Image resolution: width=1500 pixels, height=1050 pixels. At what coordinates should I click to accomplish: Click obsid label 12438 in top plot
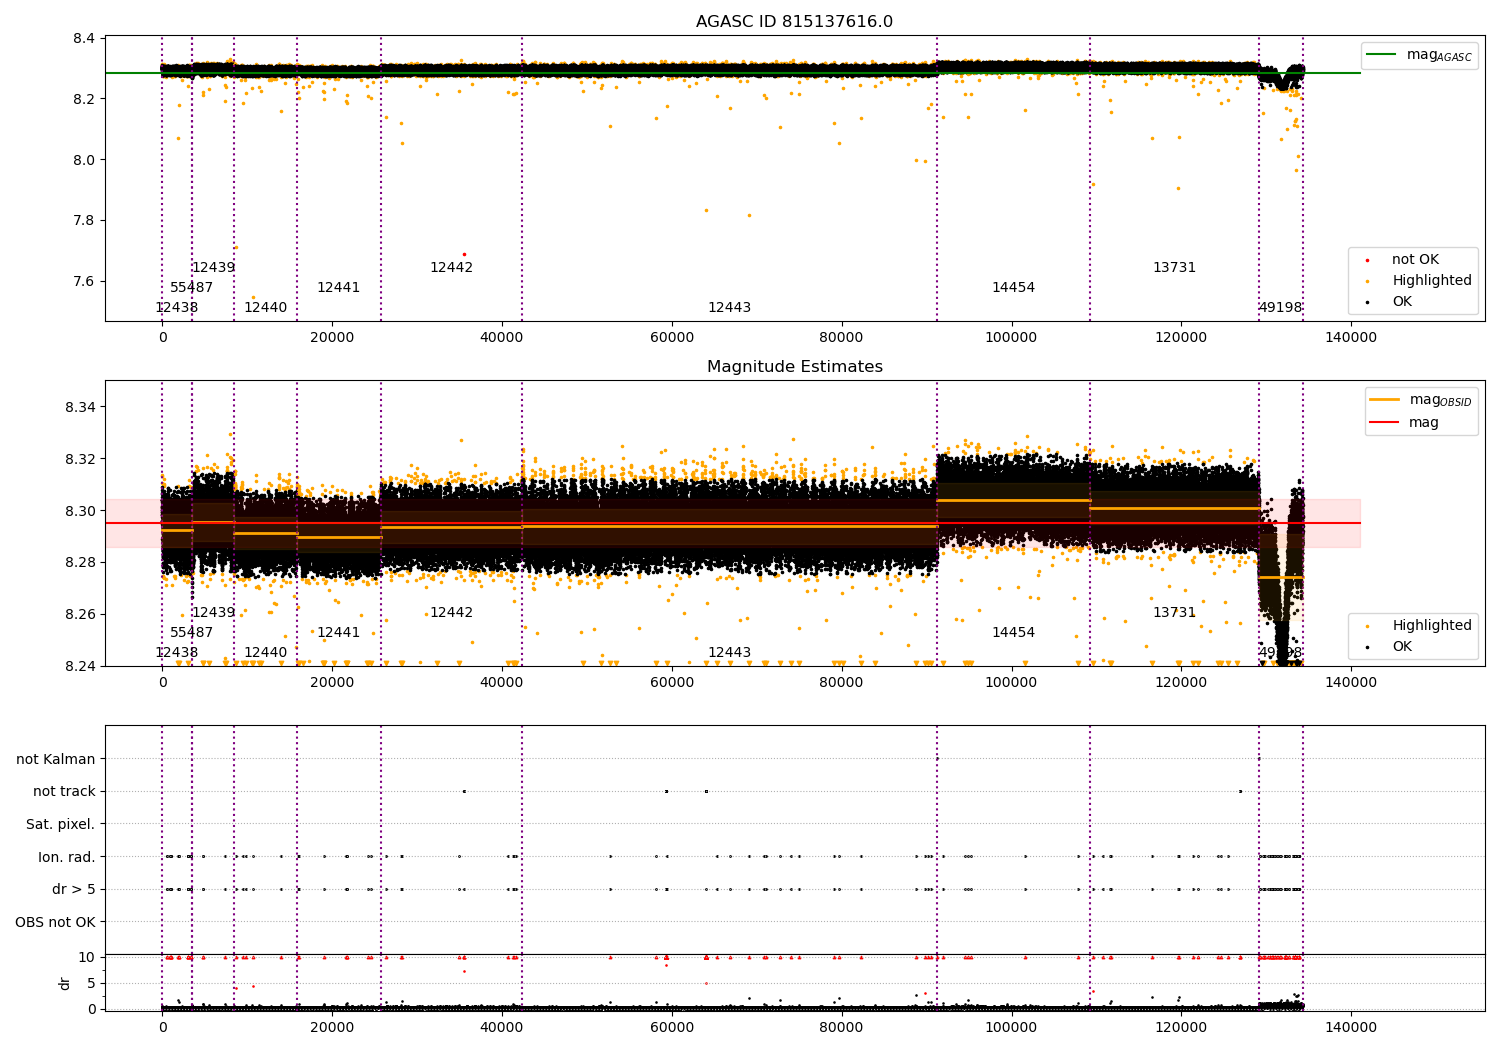[177, 308]
